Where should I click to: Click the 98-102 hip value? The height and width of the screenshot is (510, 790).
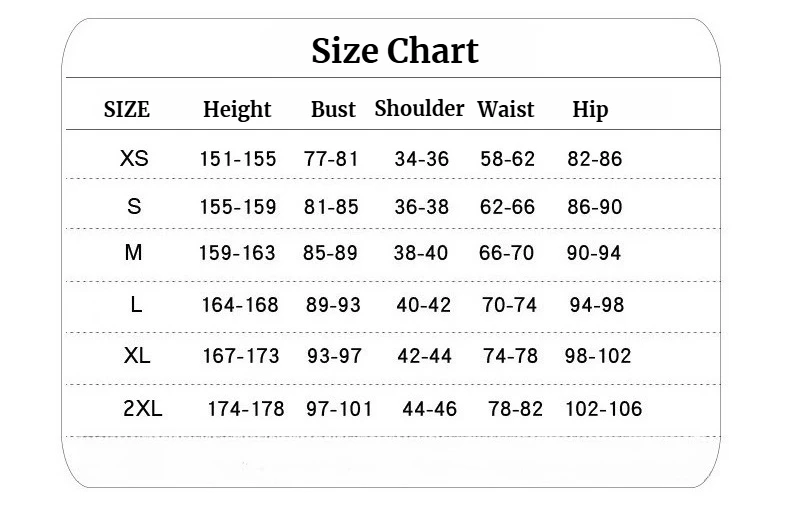click(x=598, y=356)
